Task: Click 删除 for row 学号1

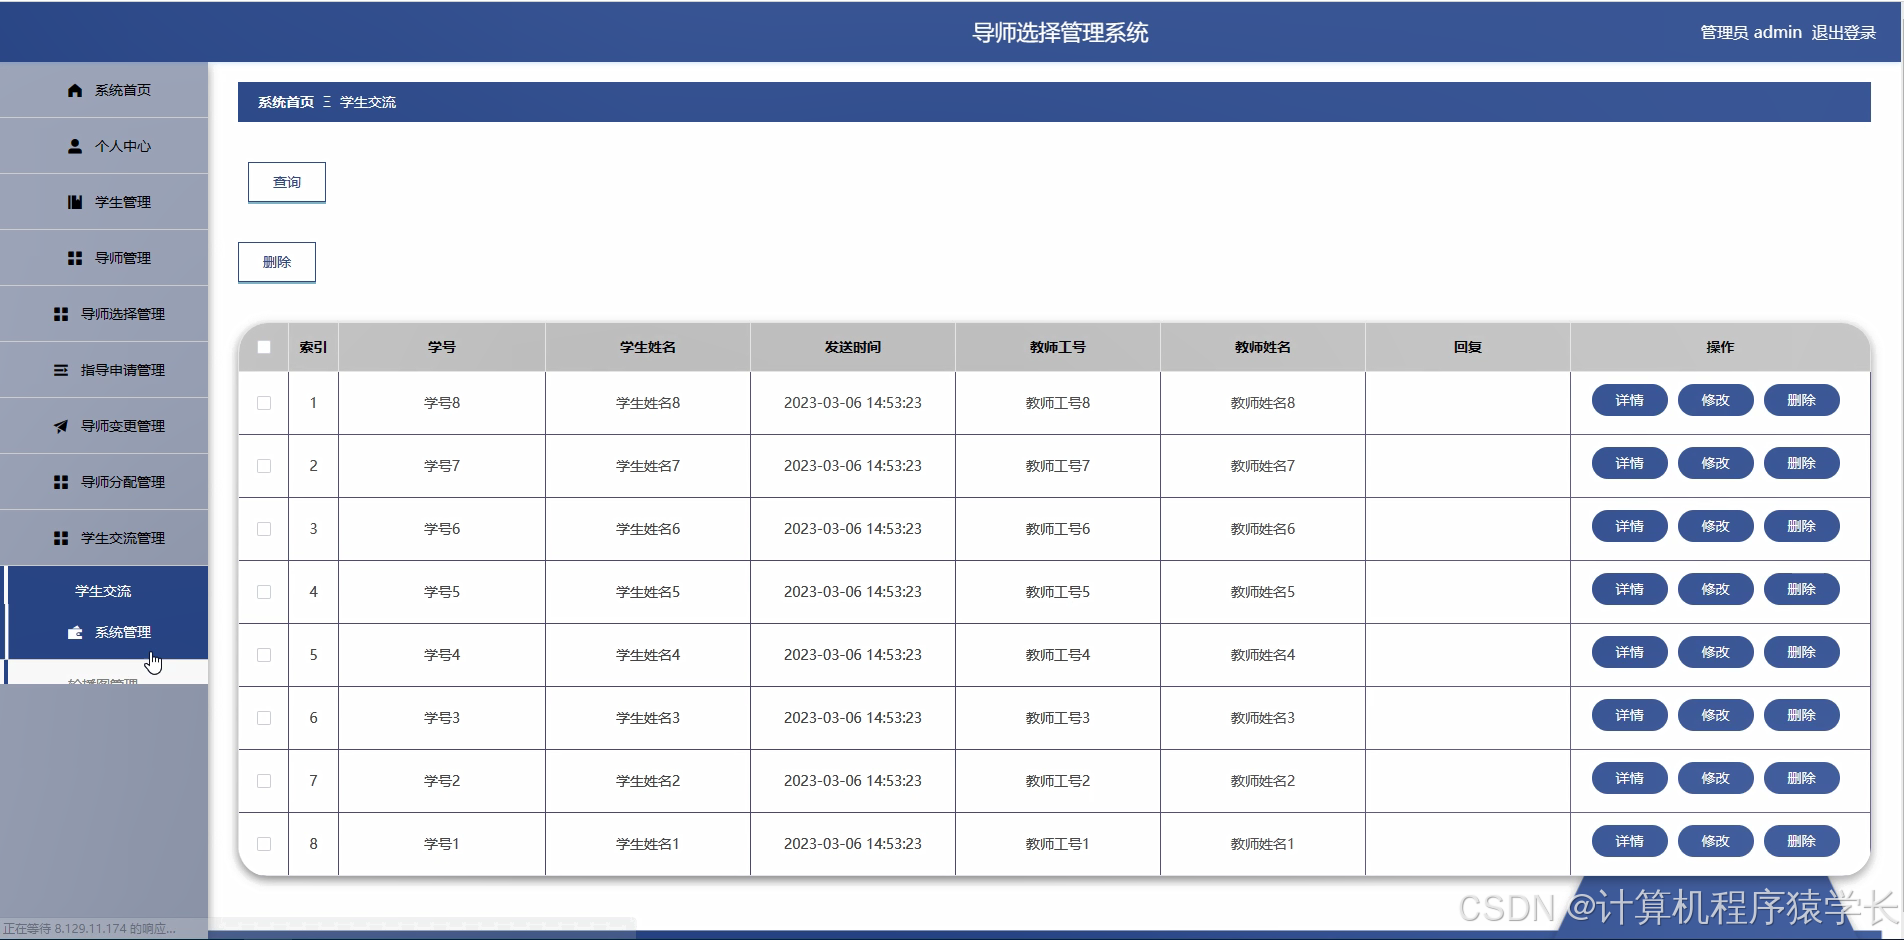Action: point(1801,841)
